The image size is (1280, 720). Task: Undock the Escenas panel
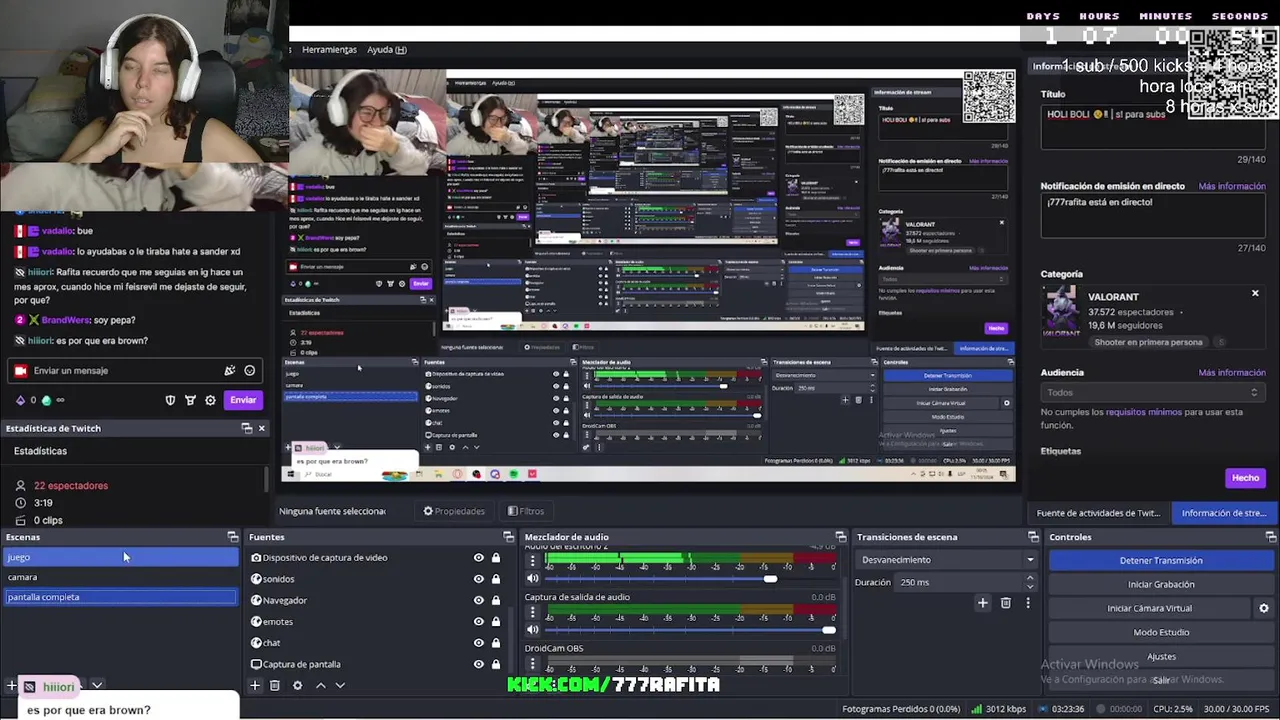pyautogui.click(x=233, y=537)
